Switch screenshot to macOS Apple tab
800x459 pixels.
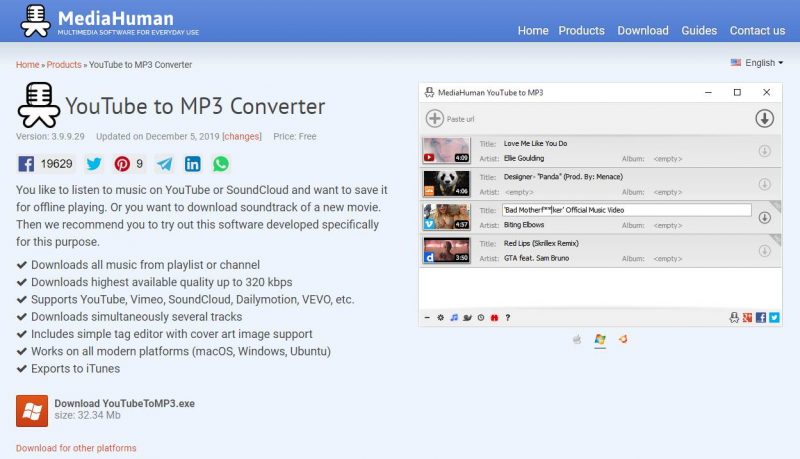coord(577,339)
